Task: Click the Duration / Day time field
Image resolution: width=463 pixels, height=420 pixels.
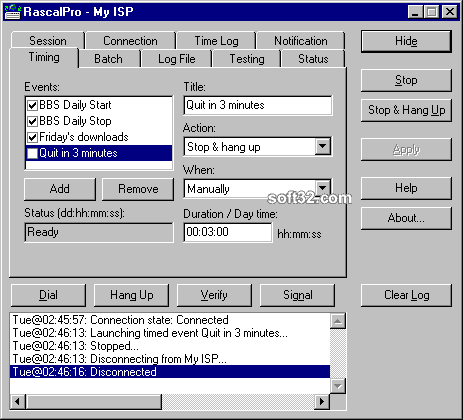Action: [228, 232]
